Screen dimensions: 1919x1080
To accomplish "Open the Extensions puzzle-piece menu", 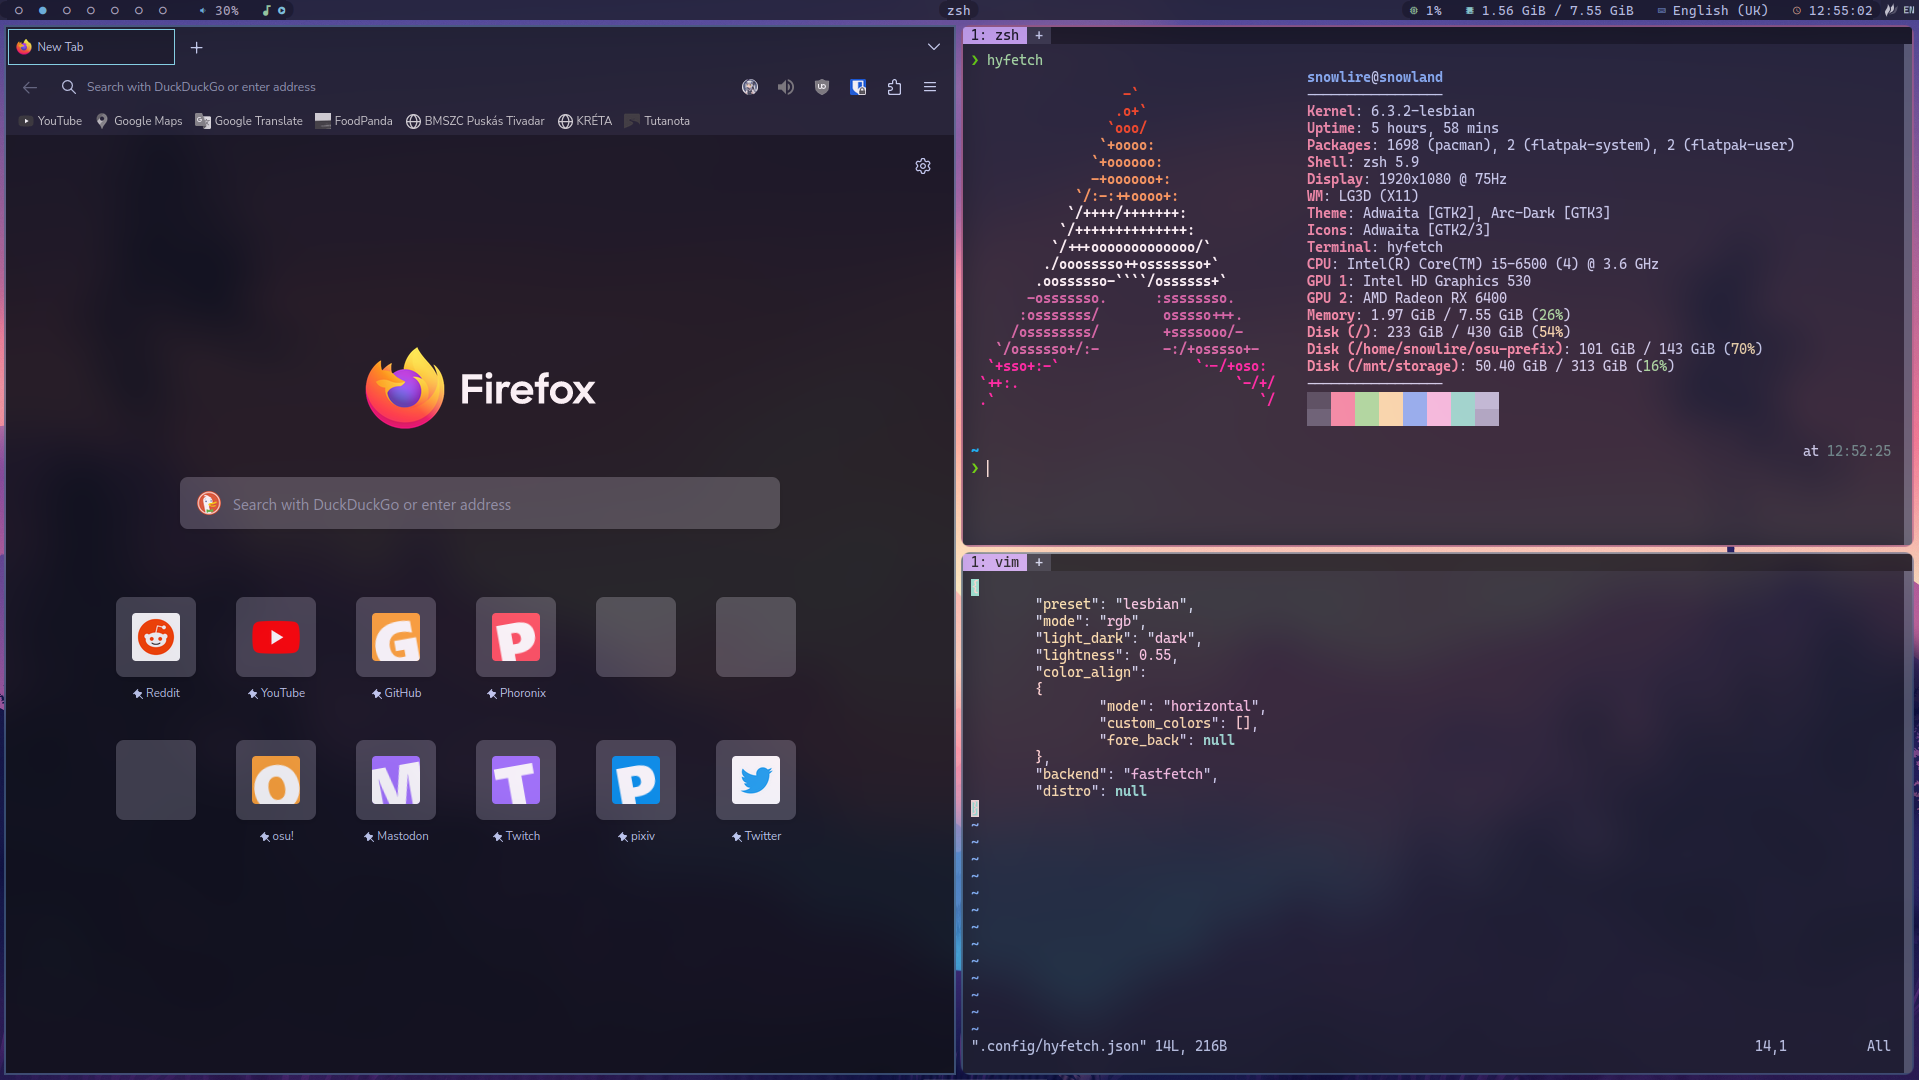I will point(894,87).
